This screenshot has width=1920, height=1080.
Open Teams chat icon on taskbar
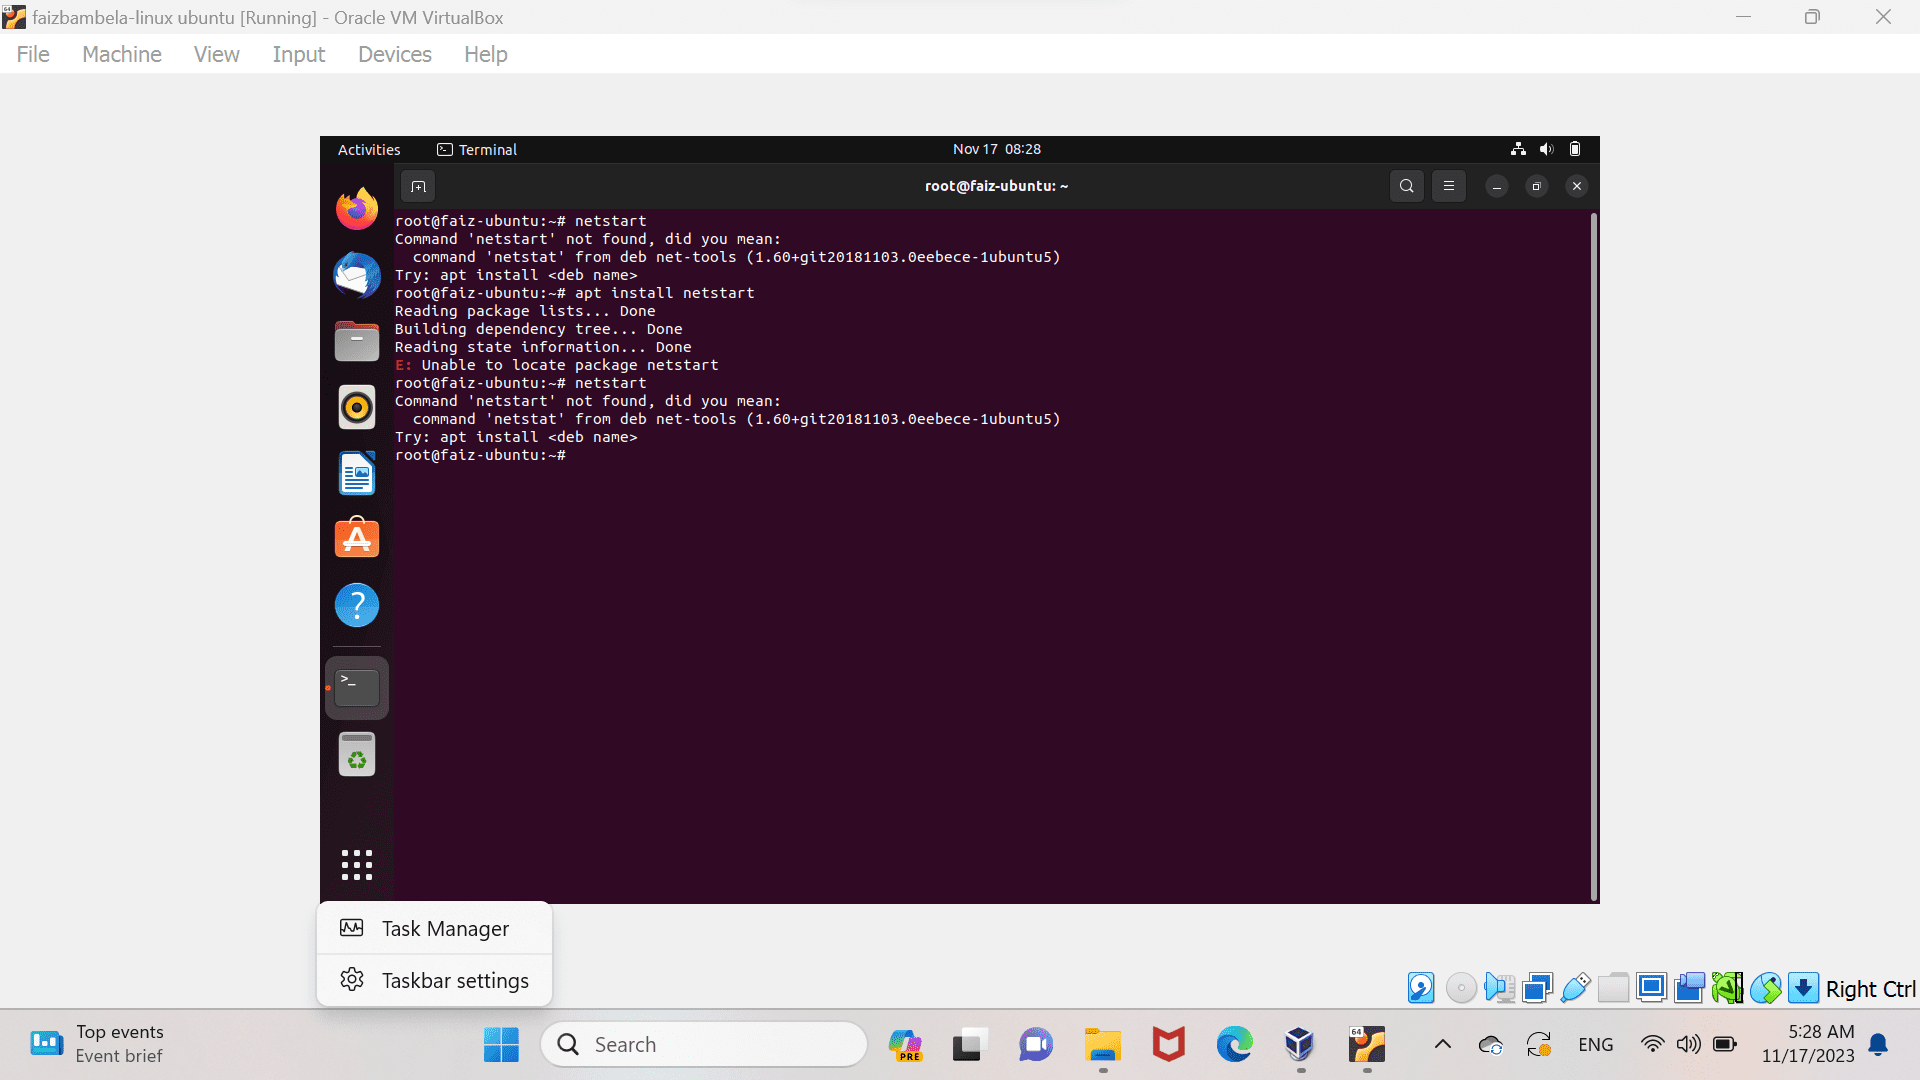1036,1045
